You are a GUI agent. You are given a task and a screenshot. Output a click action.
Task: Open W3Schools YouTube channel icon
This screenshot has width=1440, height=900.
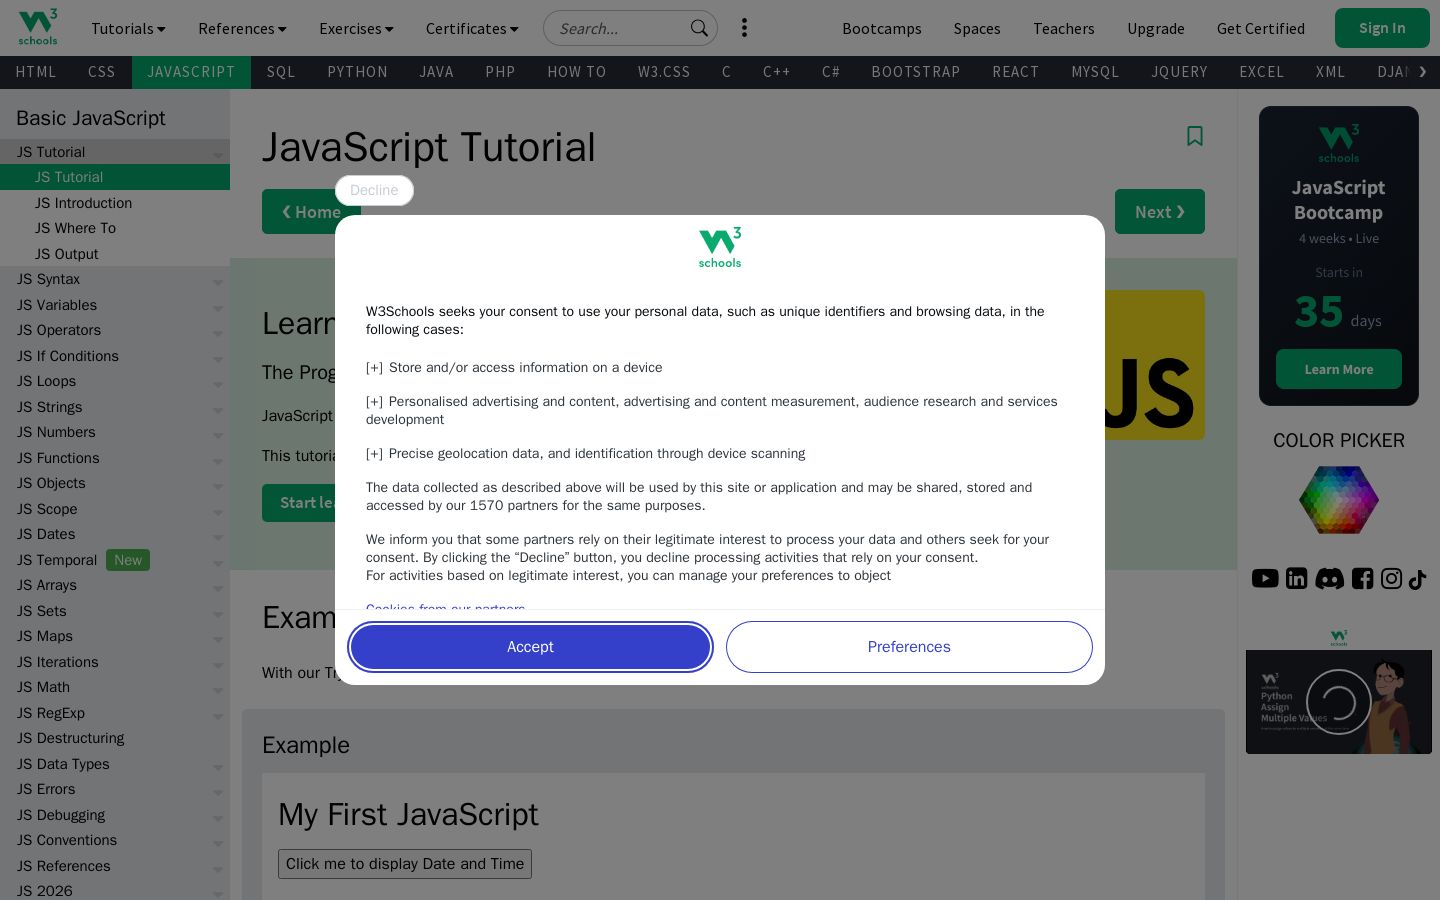pos(1265,578)
